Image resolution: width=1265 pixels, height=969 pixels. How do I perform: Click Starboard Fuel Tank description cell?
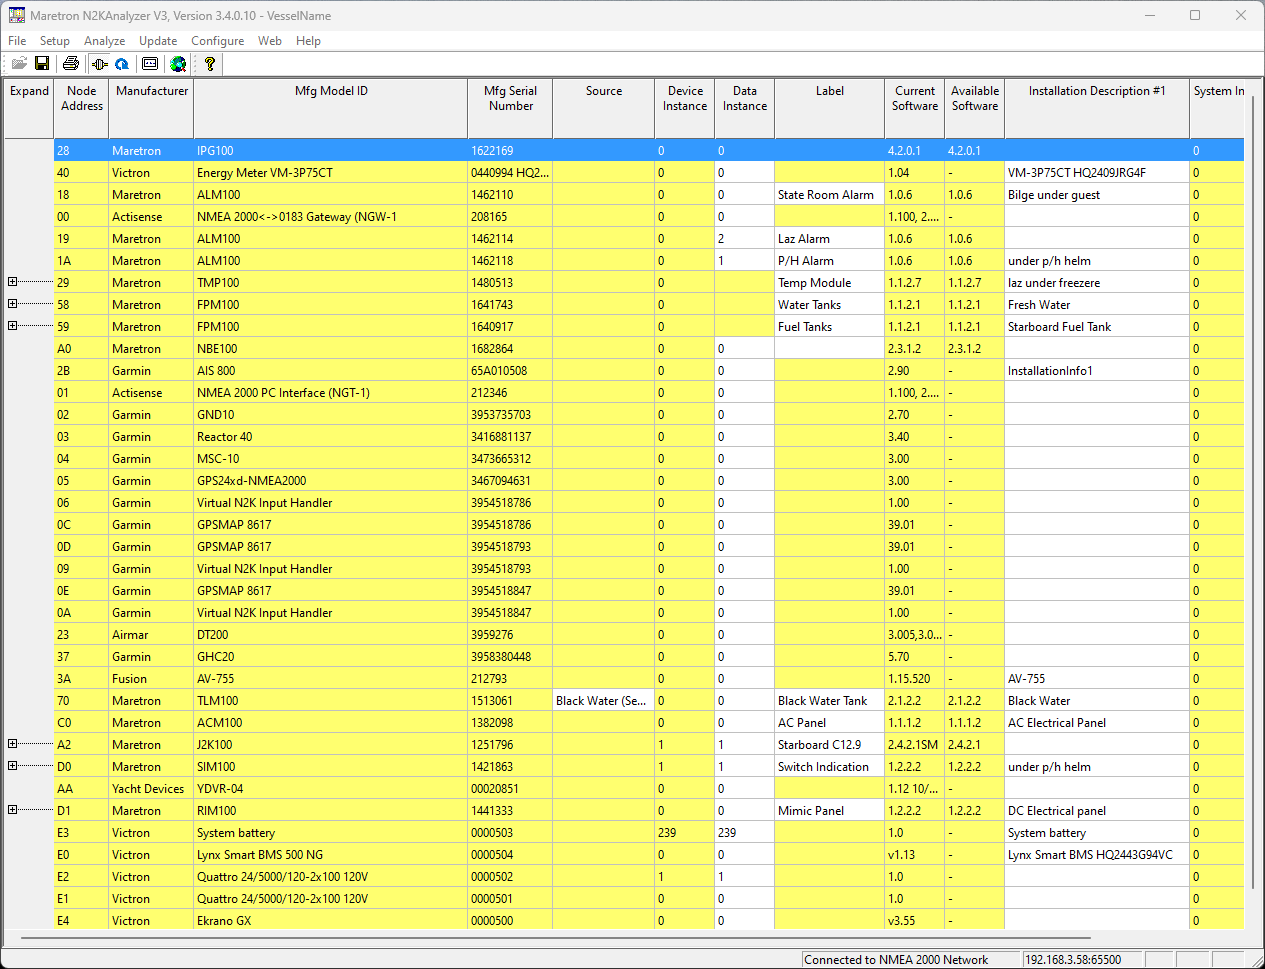[x=1097, y=327]
